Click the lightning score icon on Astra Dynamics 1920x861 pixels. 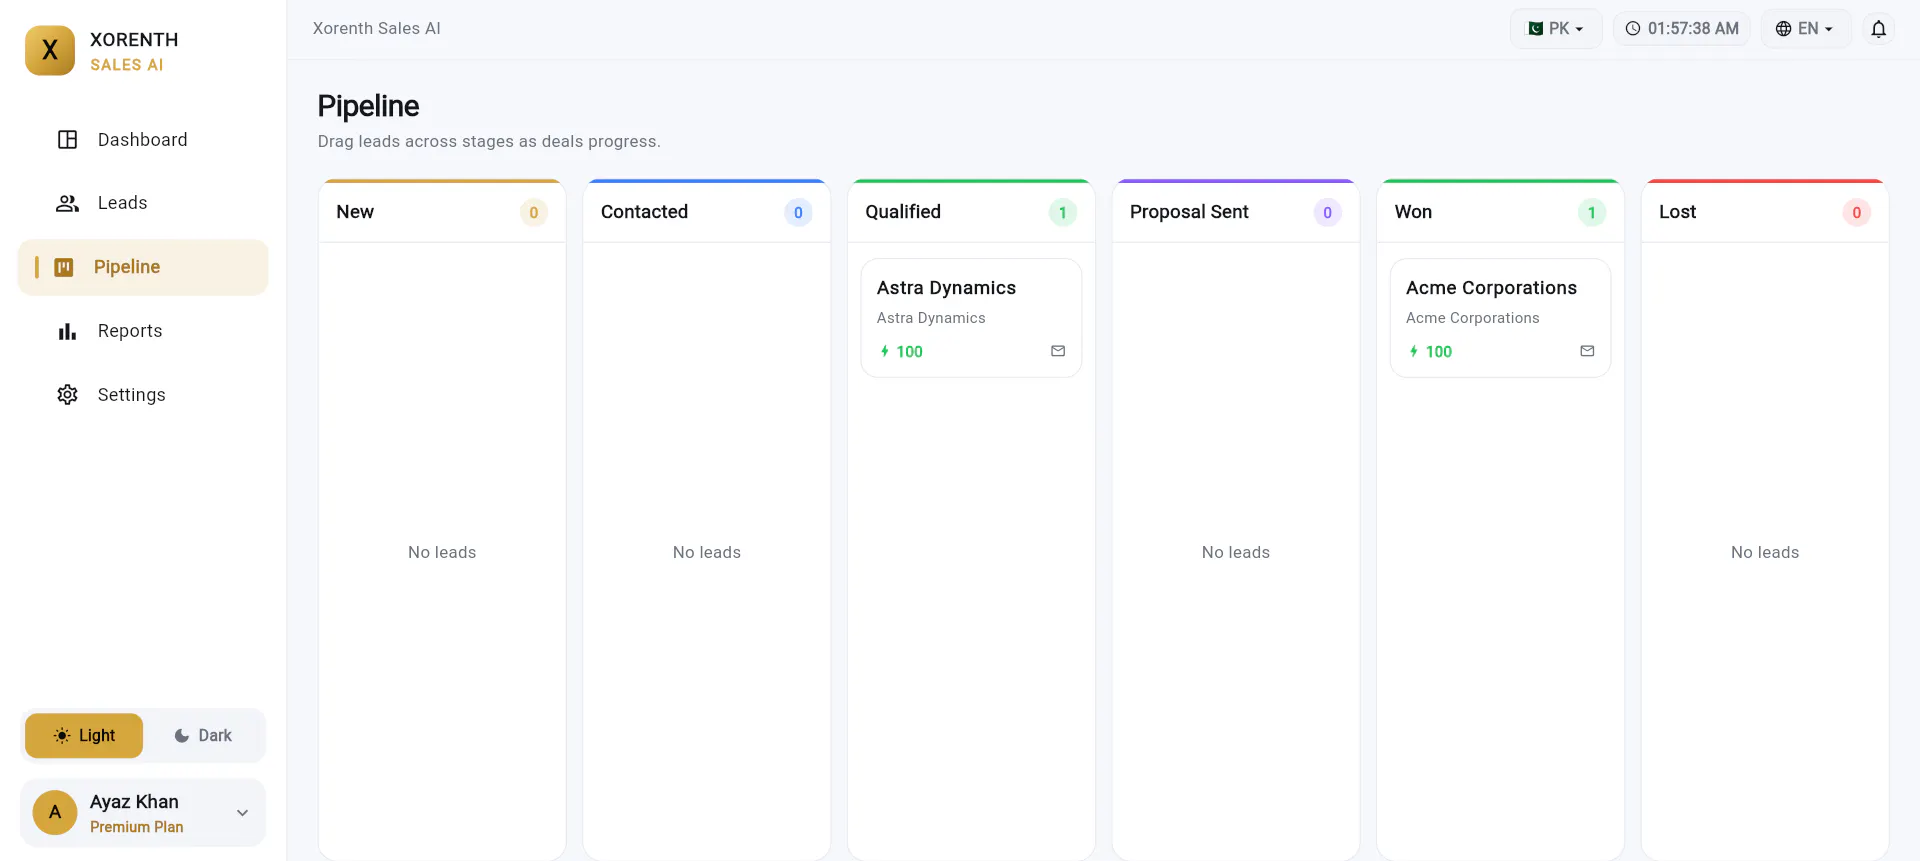point(885,351)
